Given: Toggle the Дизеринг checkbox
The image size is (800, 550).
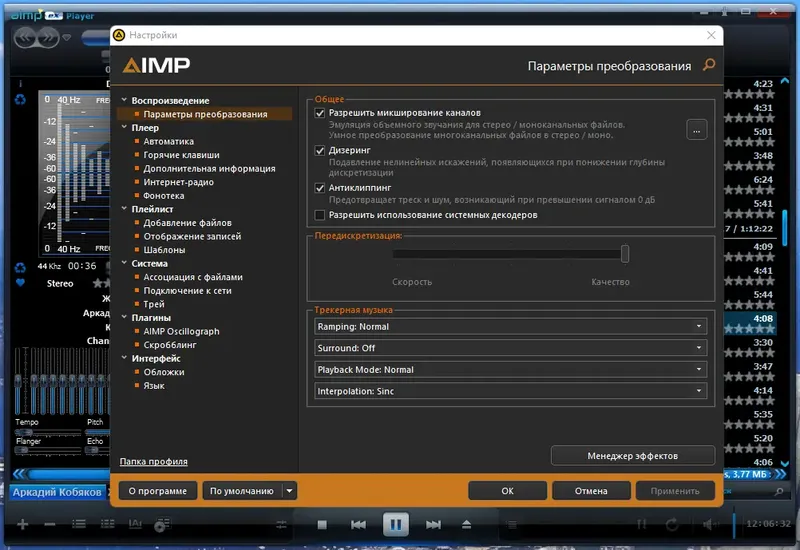Looking at the screenshot, I should 320,150.
